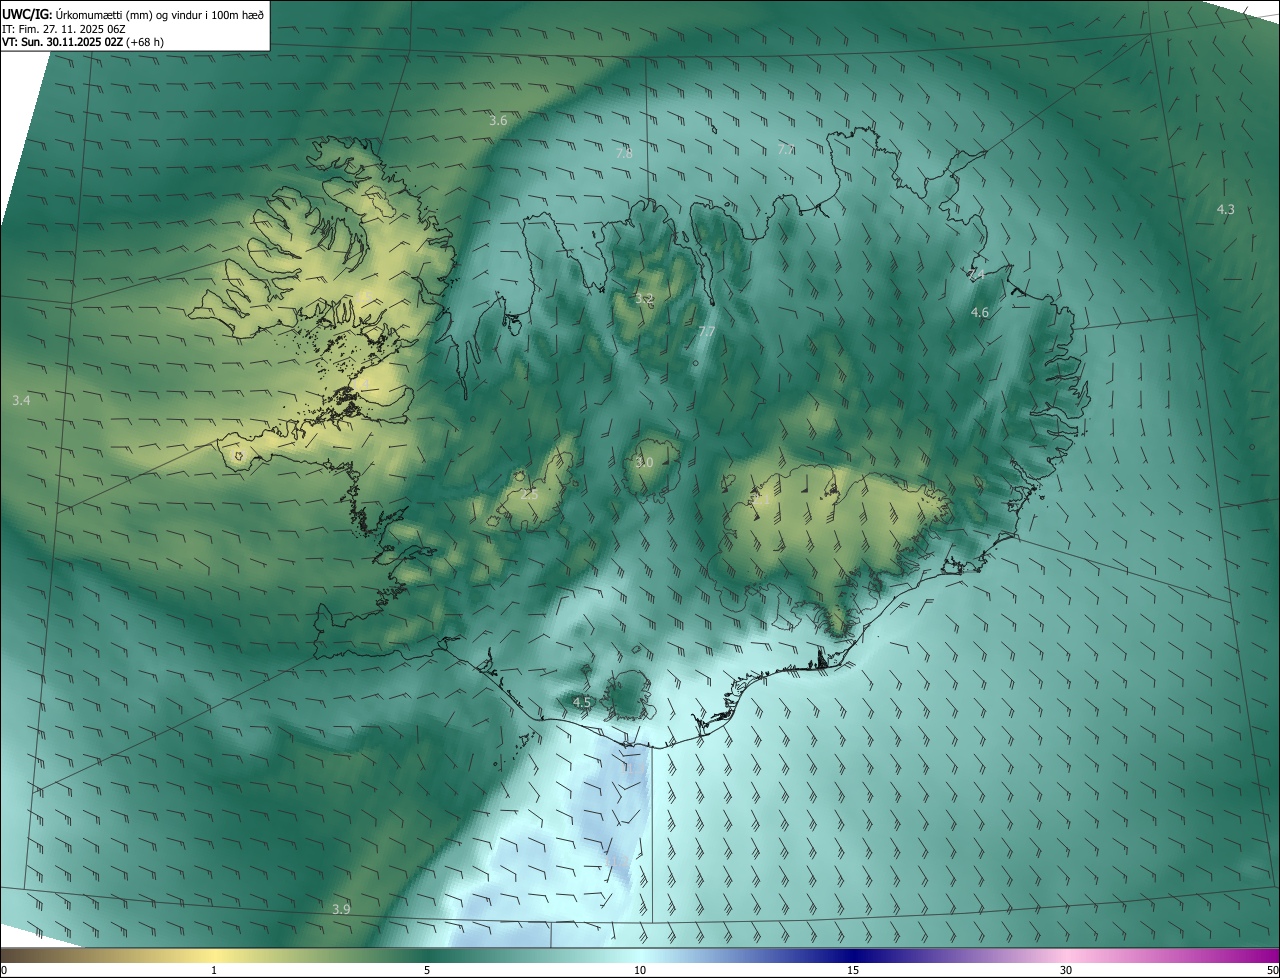Screen dimensions: 1280x978
Task: Click the "4.5" value near the south coast
Action: click(x=582, y=702)
